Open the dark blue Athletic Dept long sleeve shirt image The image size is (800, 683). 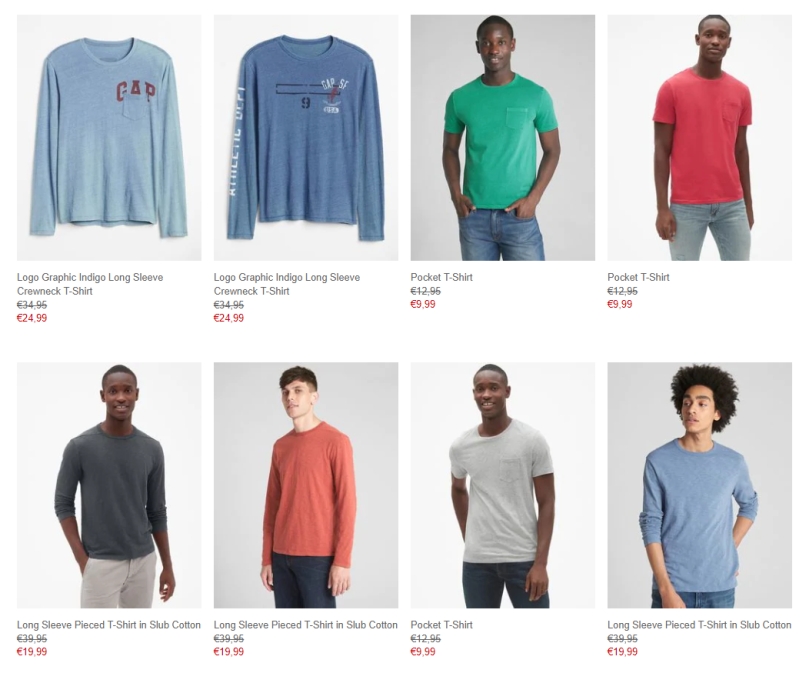click(x=306, y=138)
